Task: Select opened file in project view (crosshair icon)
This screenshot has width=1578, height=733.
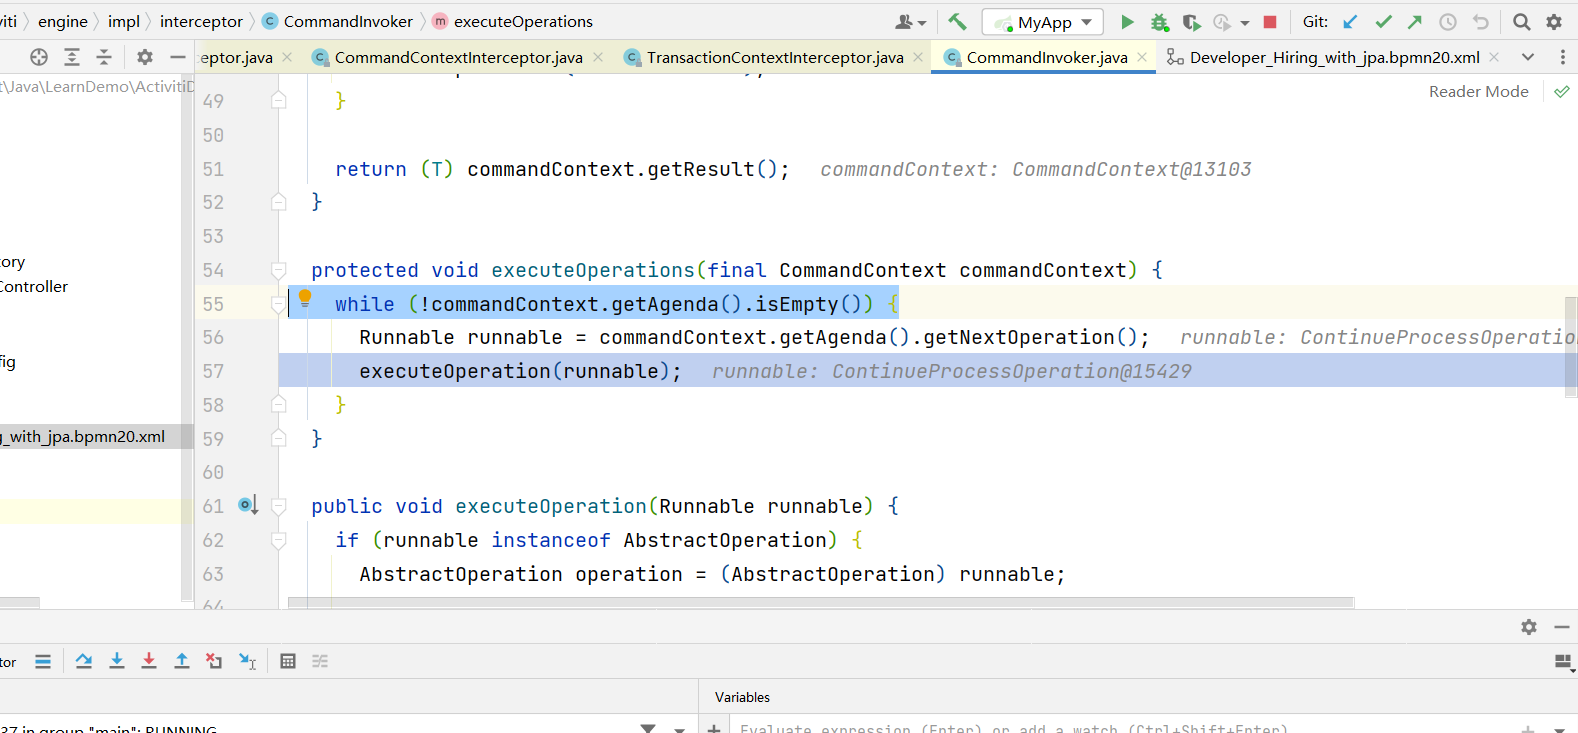Action: 39,57
